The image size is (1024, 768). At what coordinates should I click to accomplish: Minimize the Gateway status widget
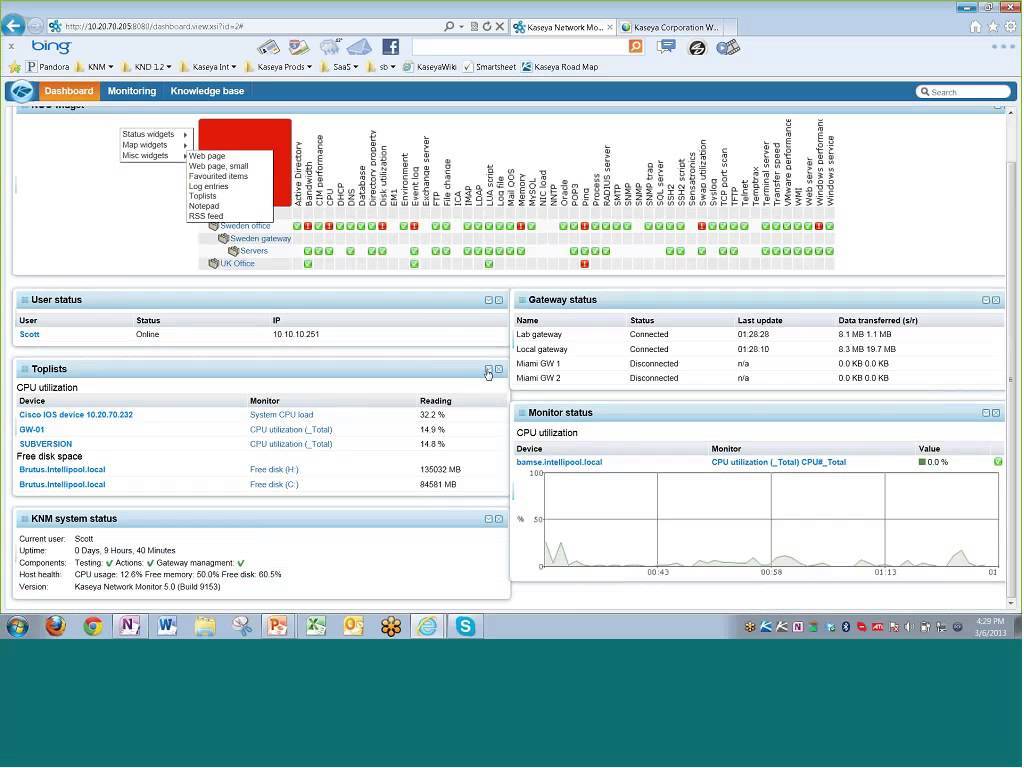(x=985, y=299)
